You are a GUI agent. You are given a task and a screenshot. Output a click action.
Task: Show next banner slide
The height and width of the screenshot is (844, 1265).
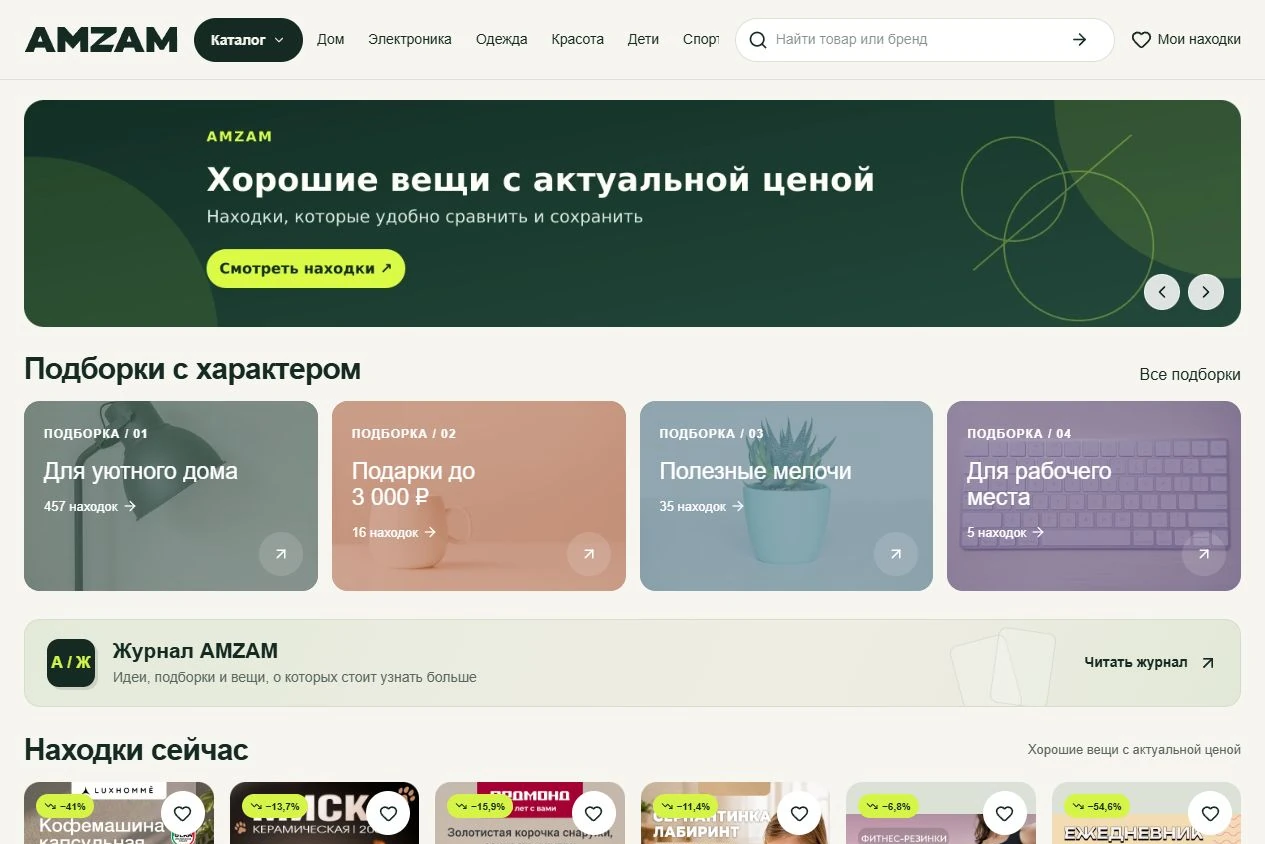pos(1206,292)
